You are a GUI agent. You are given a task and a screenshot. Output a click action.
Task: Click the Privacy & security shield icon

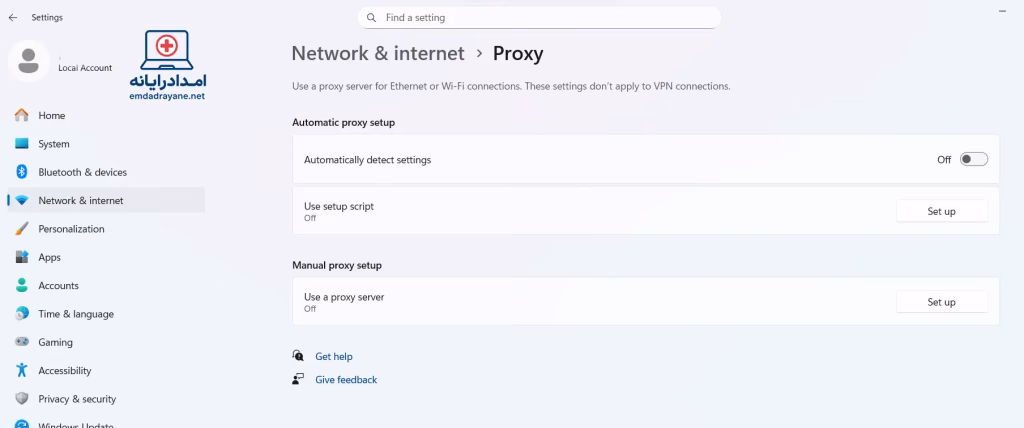(x=22, y=399)
